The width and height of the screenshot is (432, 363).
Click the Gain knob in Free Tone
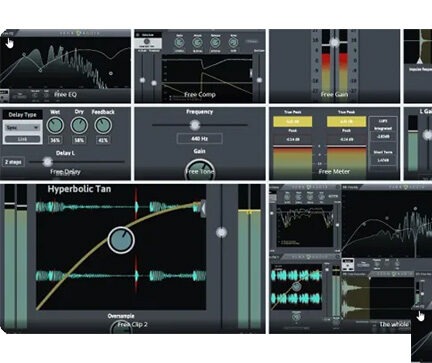[199, 169]
